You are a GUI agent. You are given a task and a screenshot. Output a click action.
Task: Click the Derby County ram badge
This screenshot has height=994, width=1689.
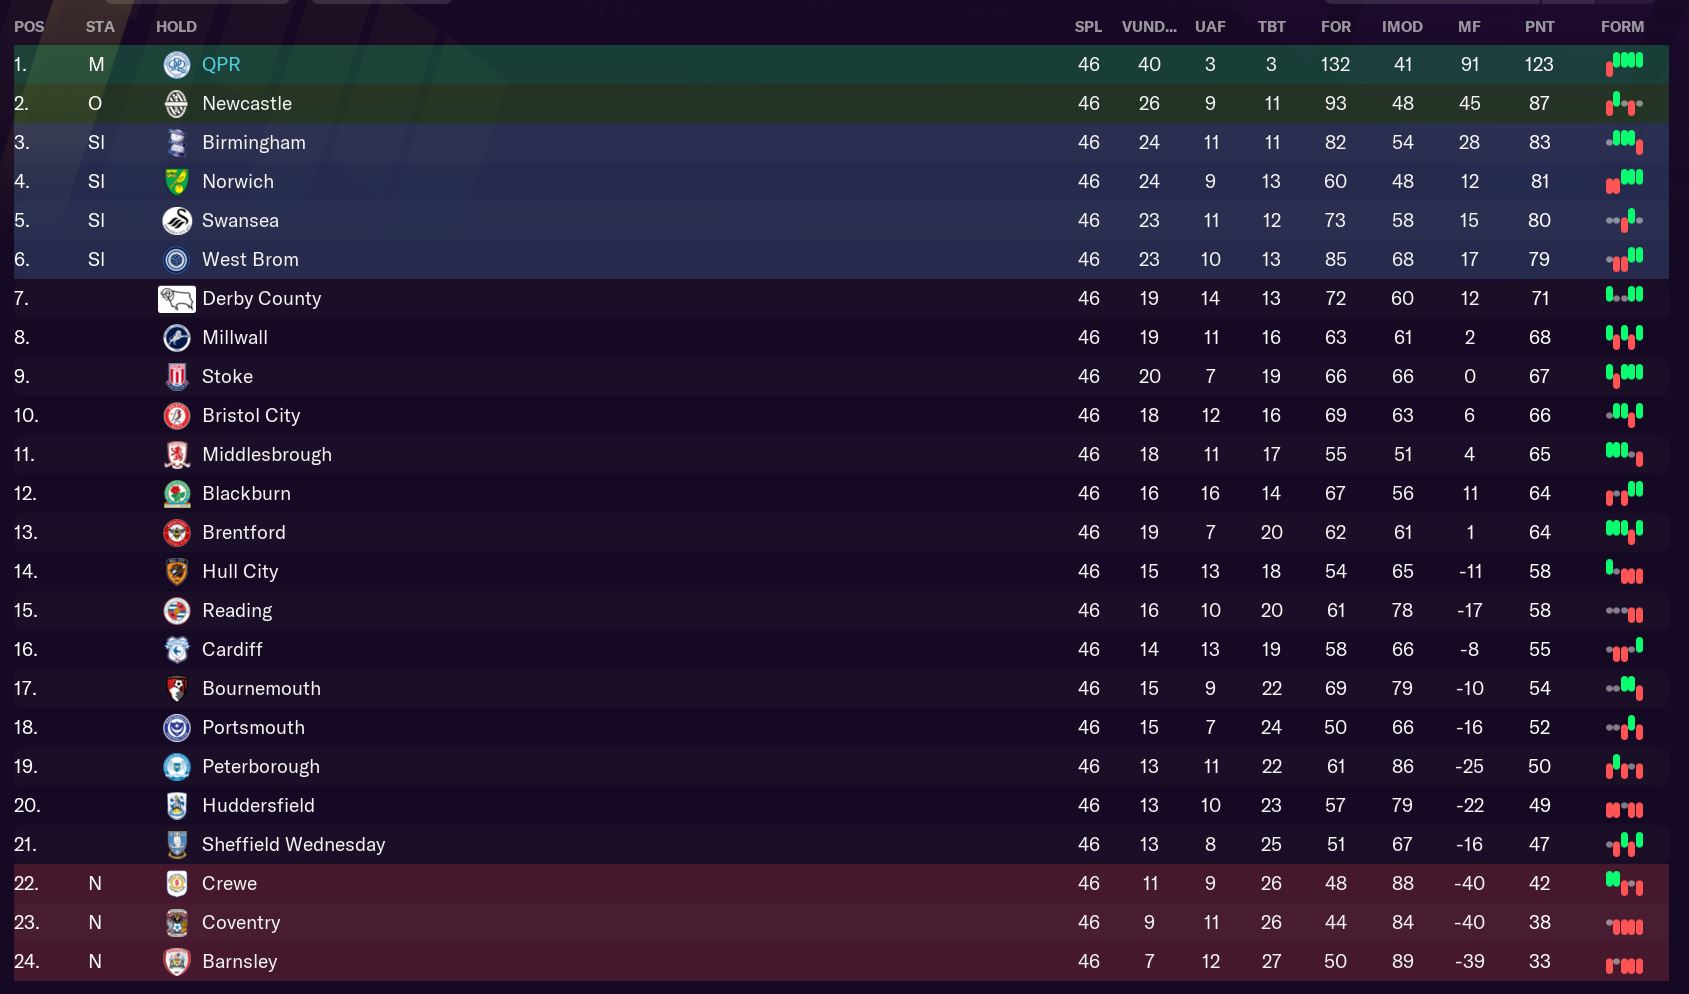(177, 299)
